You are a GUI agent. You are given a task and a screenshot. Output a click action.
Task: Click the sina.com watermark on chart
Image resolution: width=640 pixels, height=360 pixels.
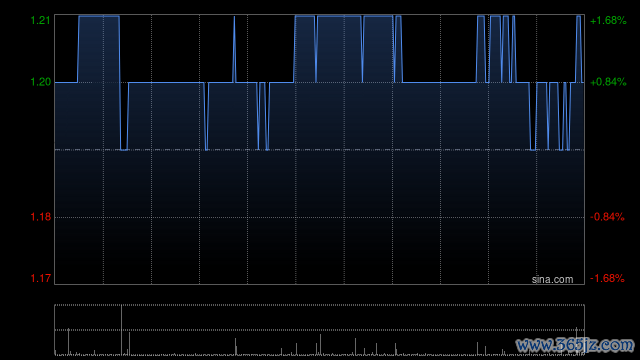pos(552,279)
